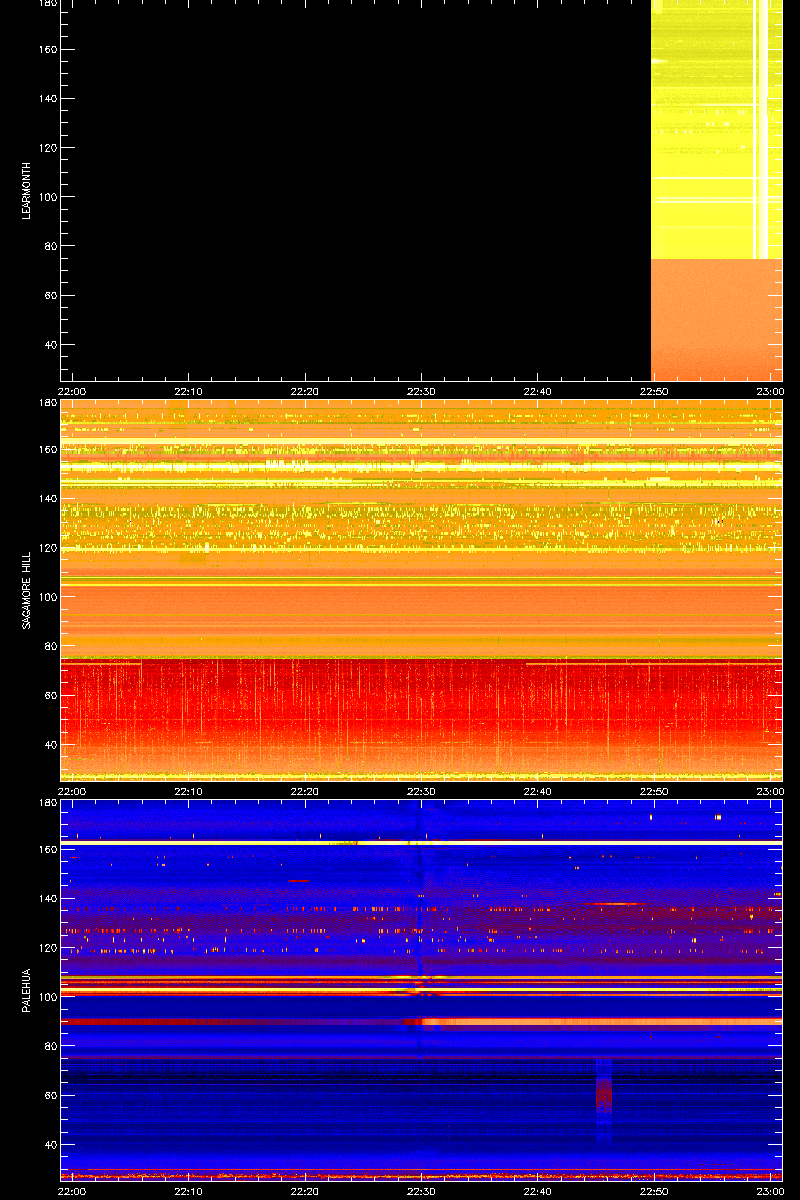Click the 100 frequency label on Palehua axis
The width and height of the screenshot is (800, 1200).
pos(47,997)
